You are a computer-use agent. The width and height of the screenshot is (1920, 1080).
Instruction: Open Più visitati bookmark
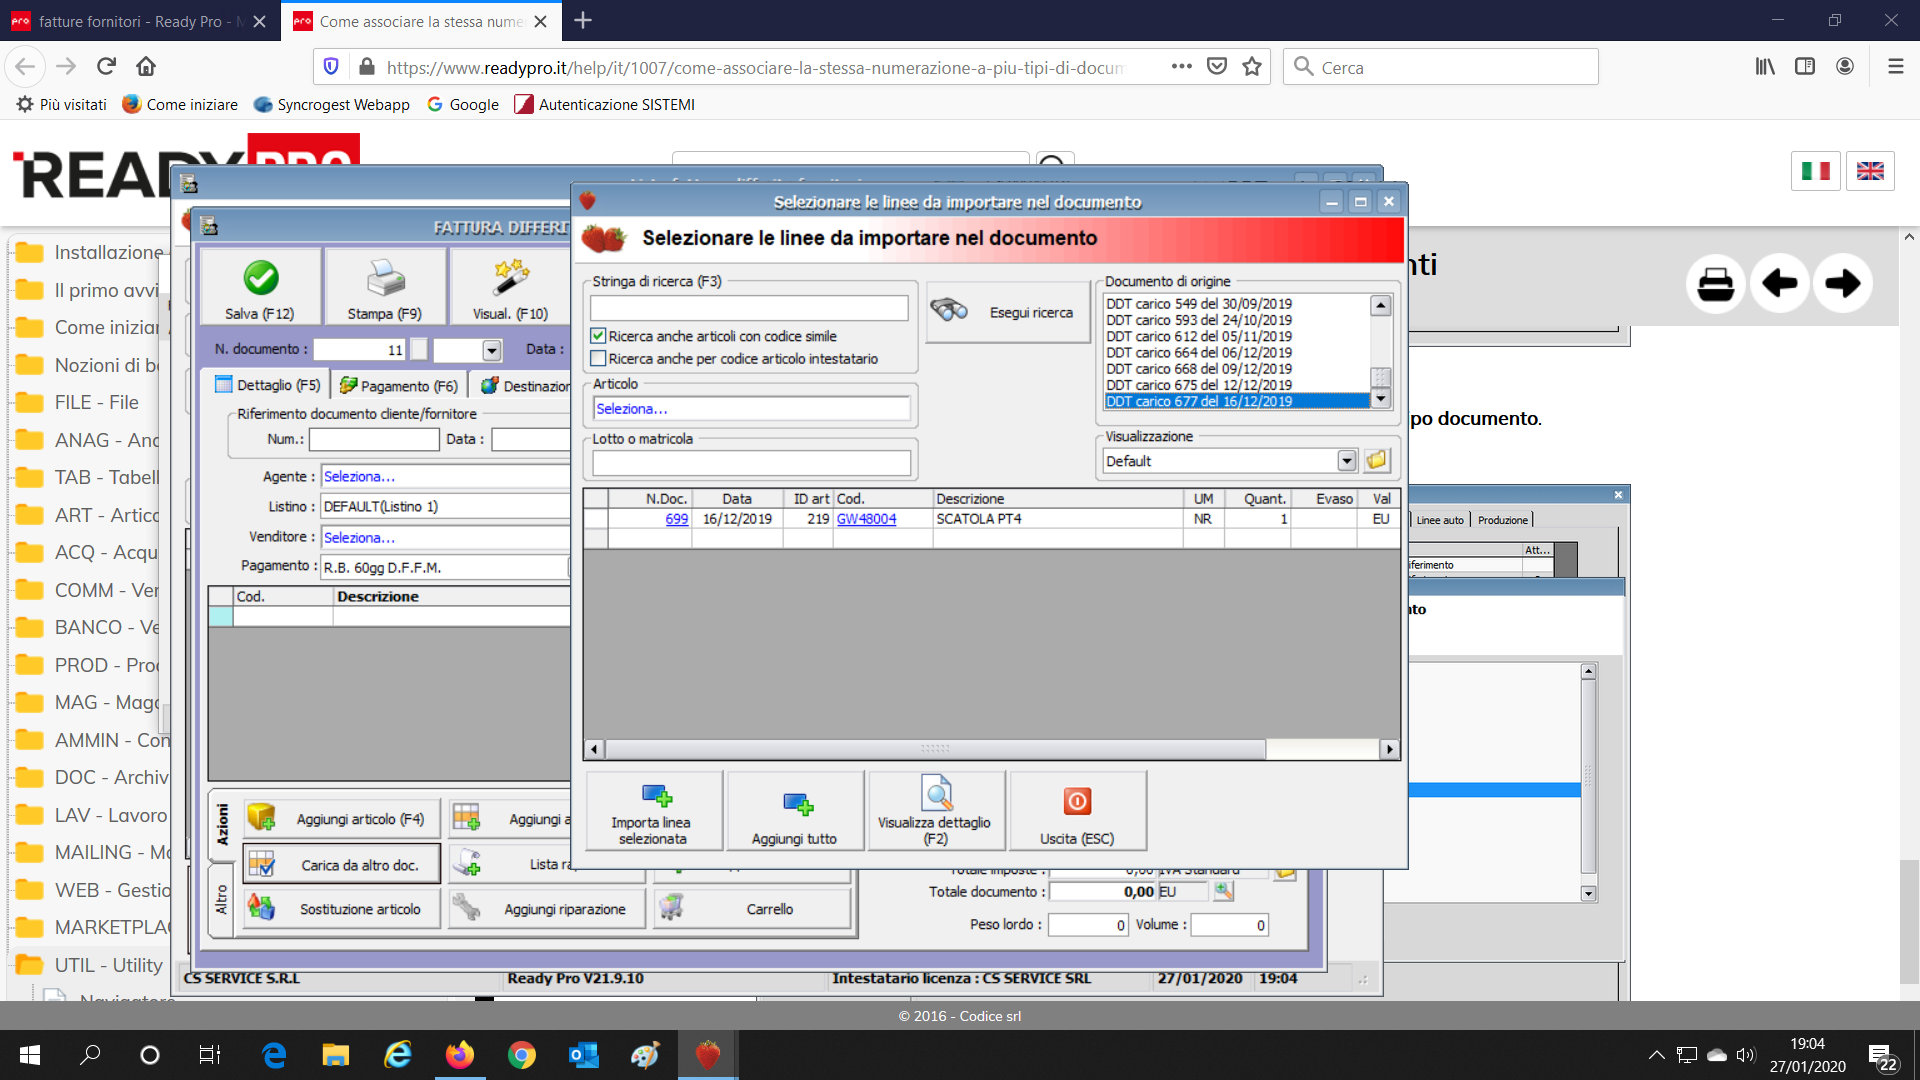[62, 104]
